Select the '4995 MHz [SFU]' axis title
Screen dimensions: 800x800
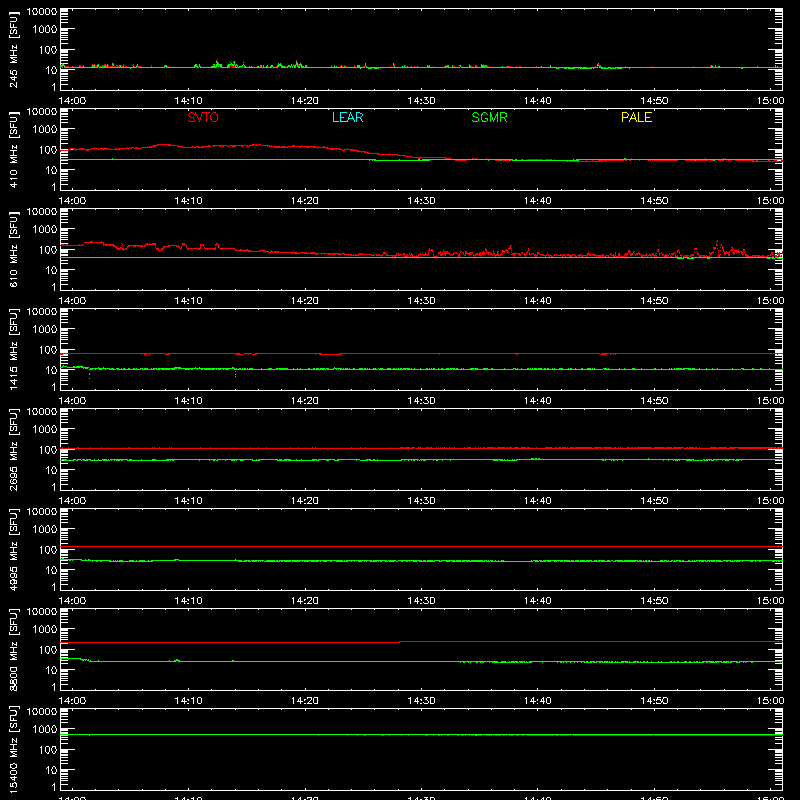[x=13, y=549]
